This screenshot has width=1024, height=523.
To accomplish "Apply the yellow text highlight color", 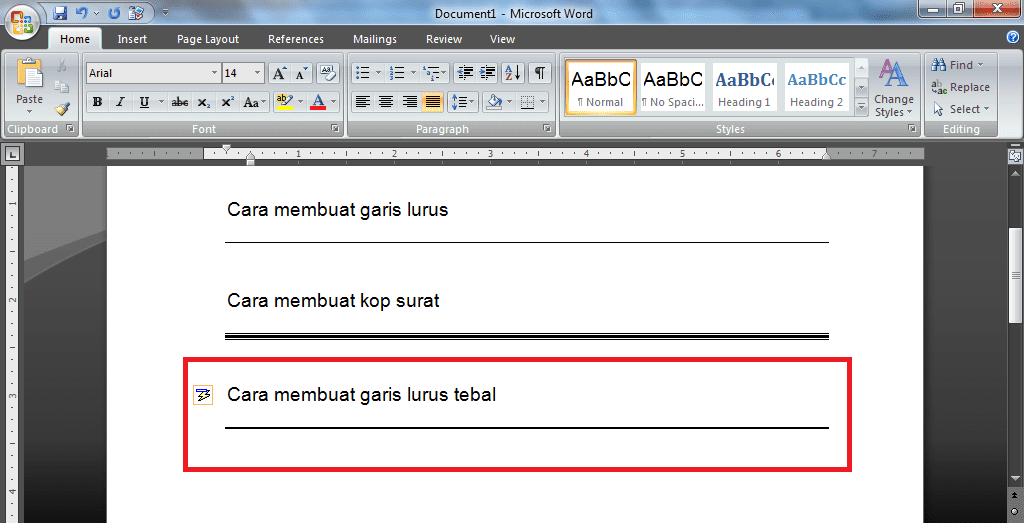I will pos(285,103).
